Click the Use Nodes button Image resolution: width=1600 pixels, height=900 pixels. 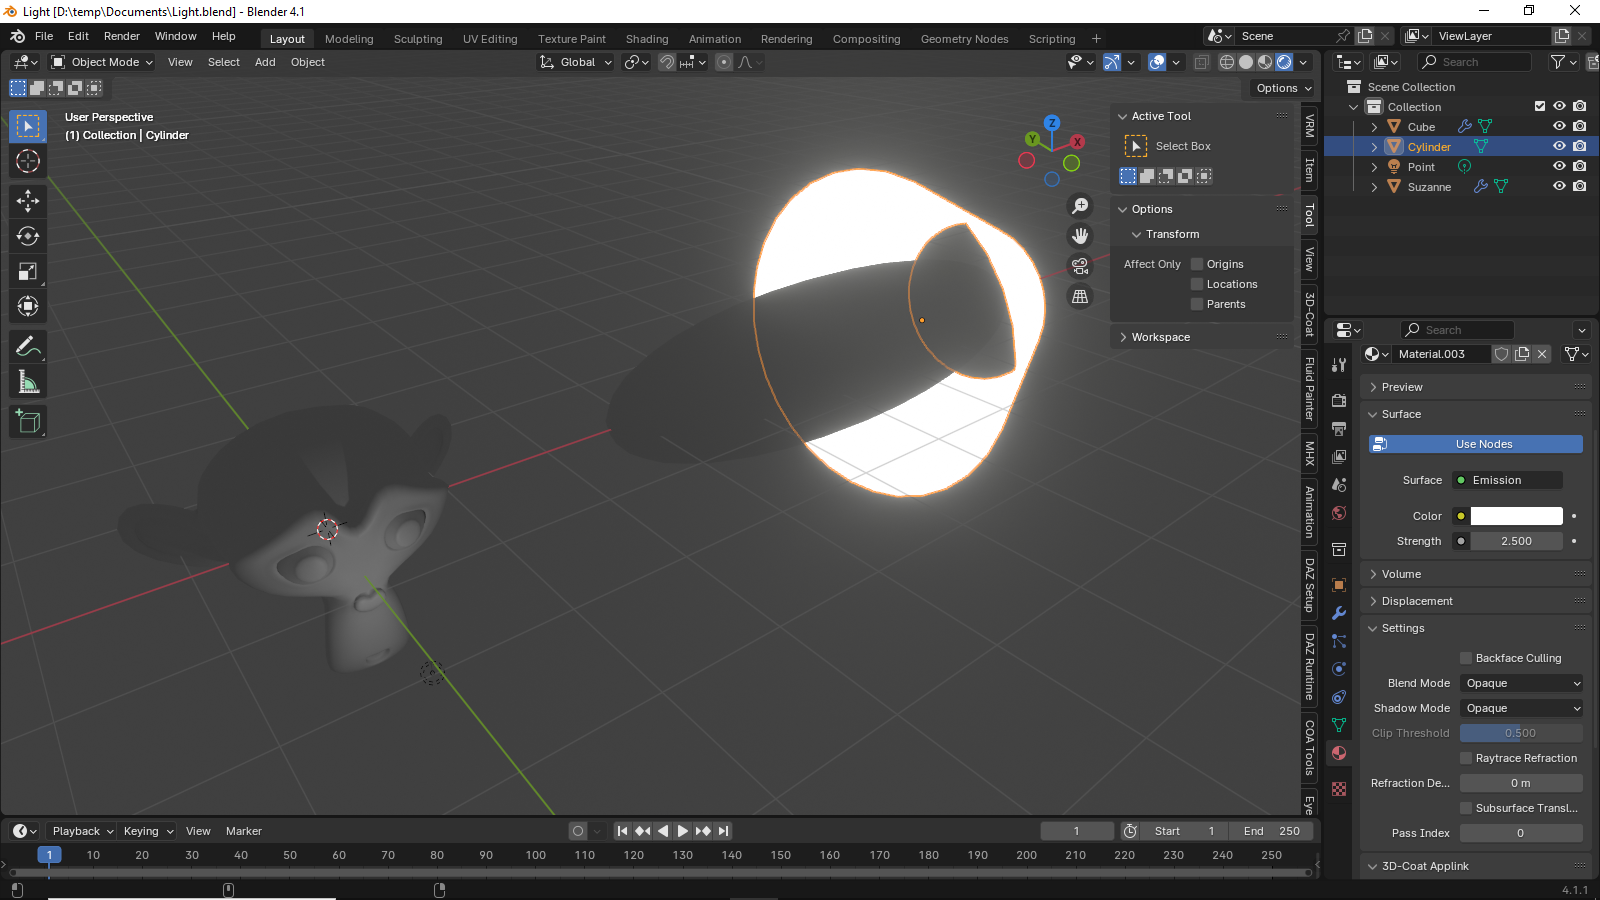1476,444
